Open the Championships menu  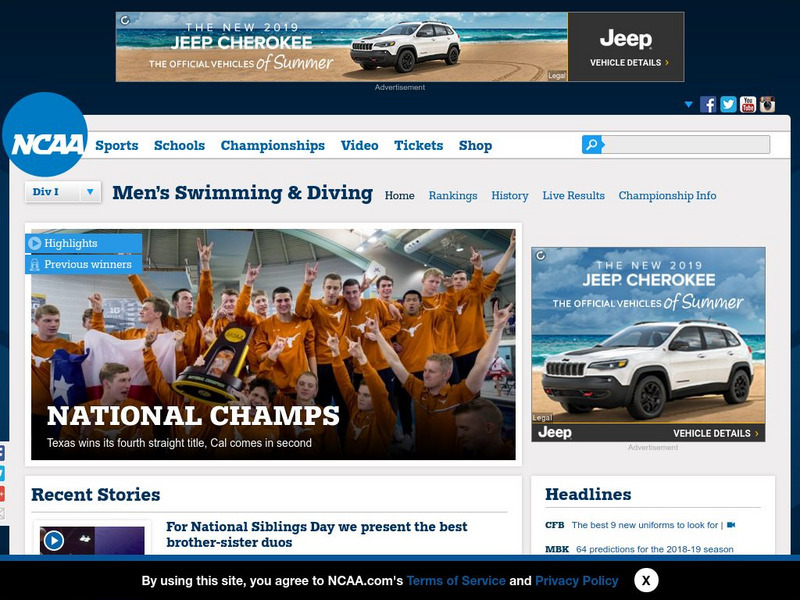(272, 145)
